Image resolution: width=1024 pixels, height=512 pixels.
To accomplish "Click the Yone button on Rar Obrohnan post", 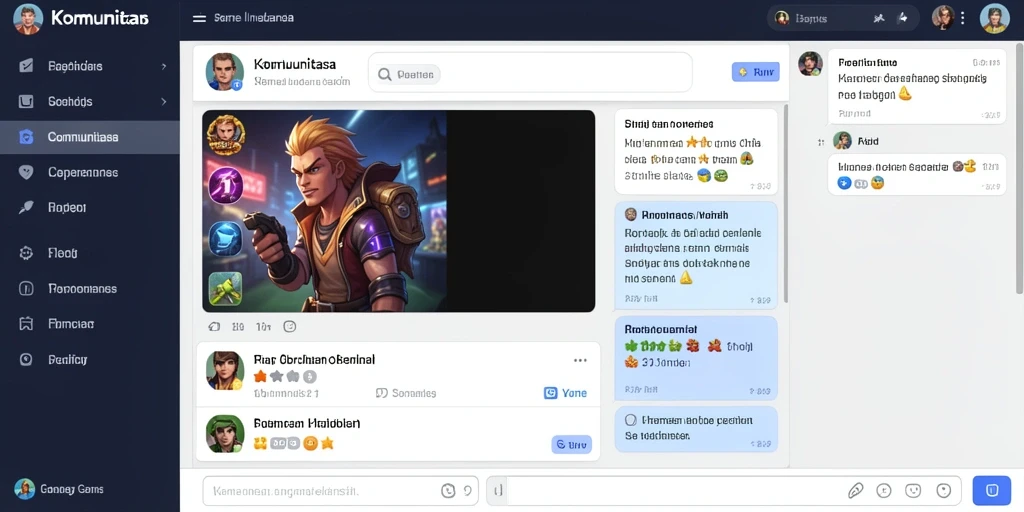I will point(566,392).
